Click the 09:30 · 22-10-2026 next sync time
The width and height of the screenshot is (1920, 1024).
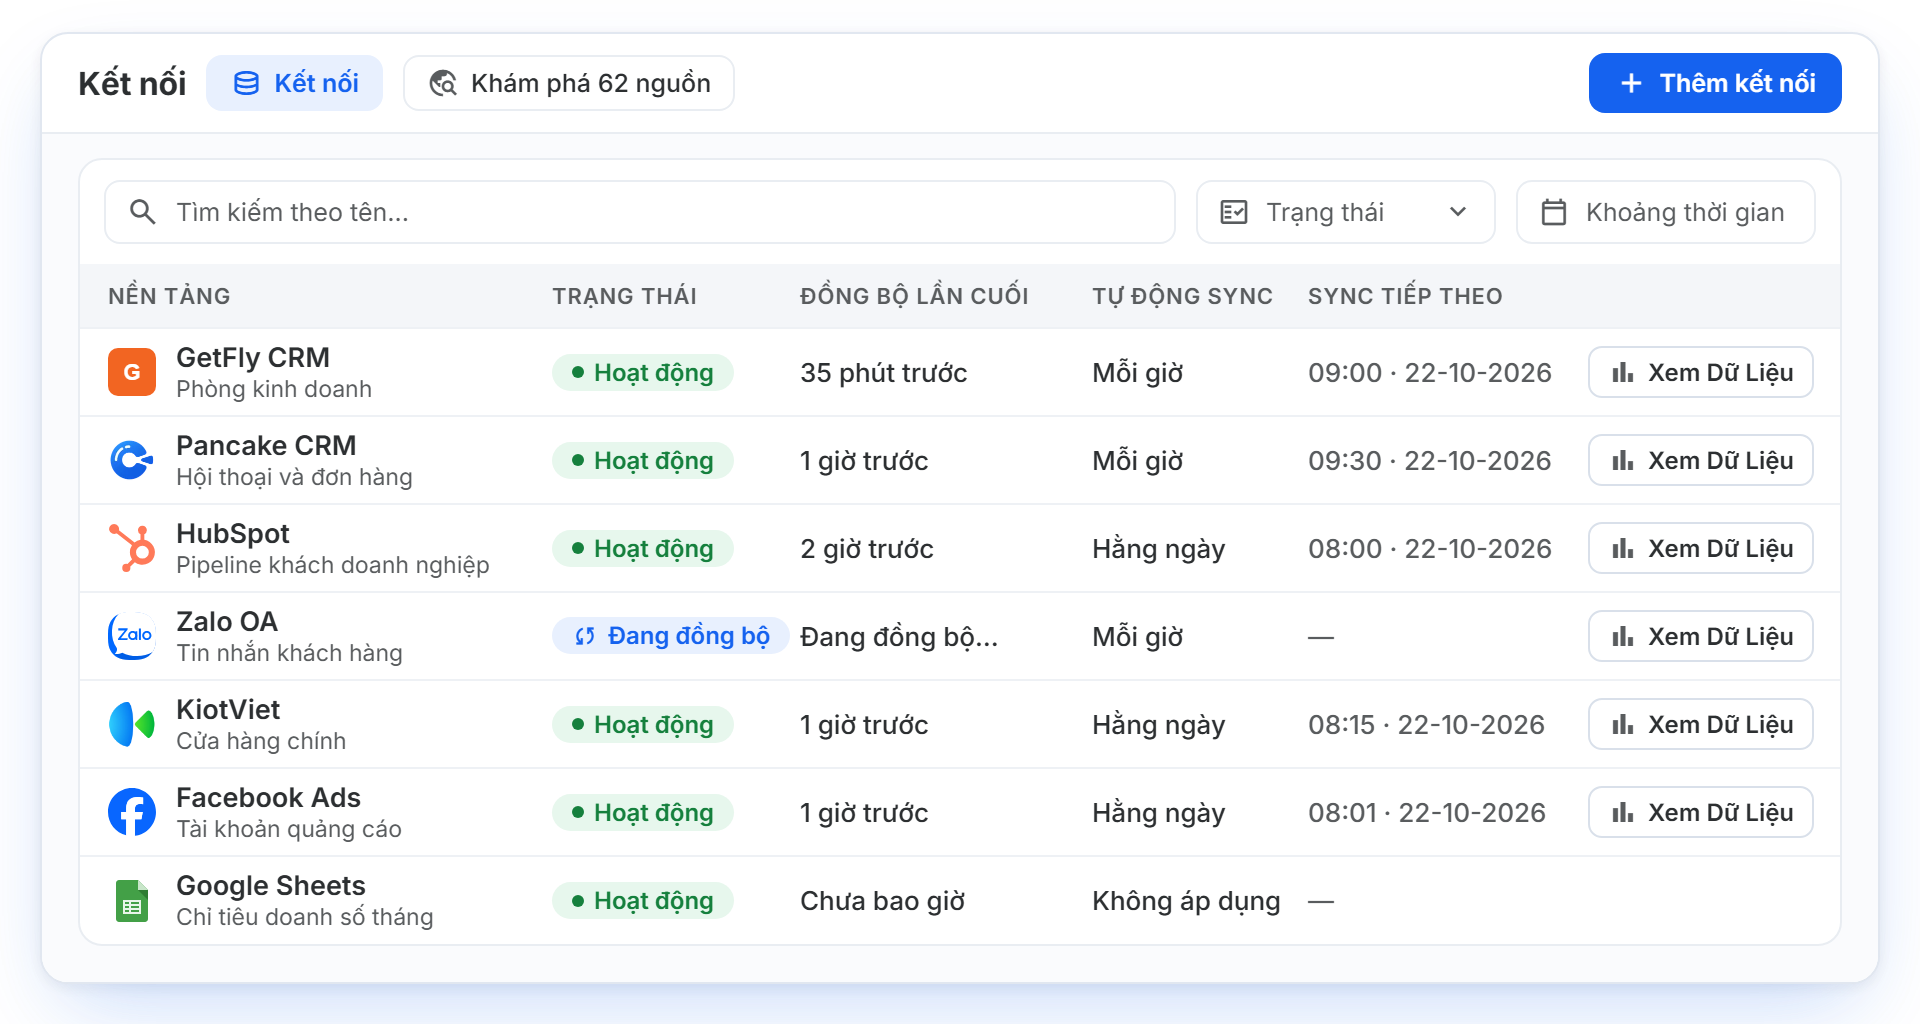pos(1430,461)
